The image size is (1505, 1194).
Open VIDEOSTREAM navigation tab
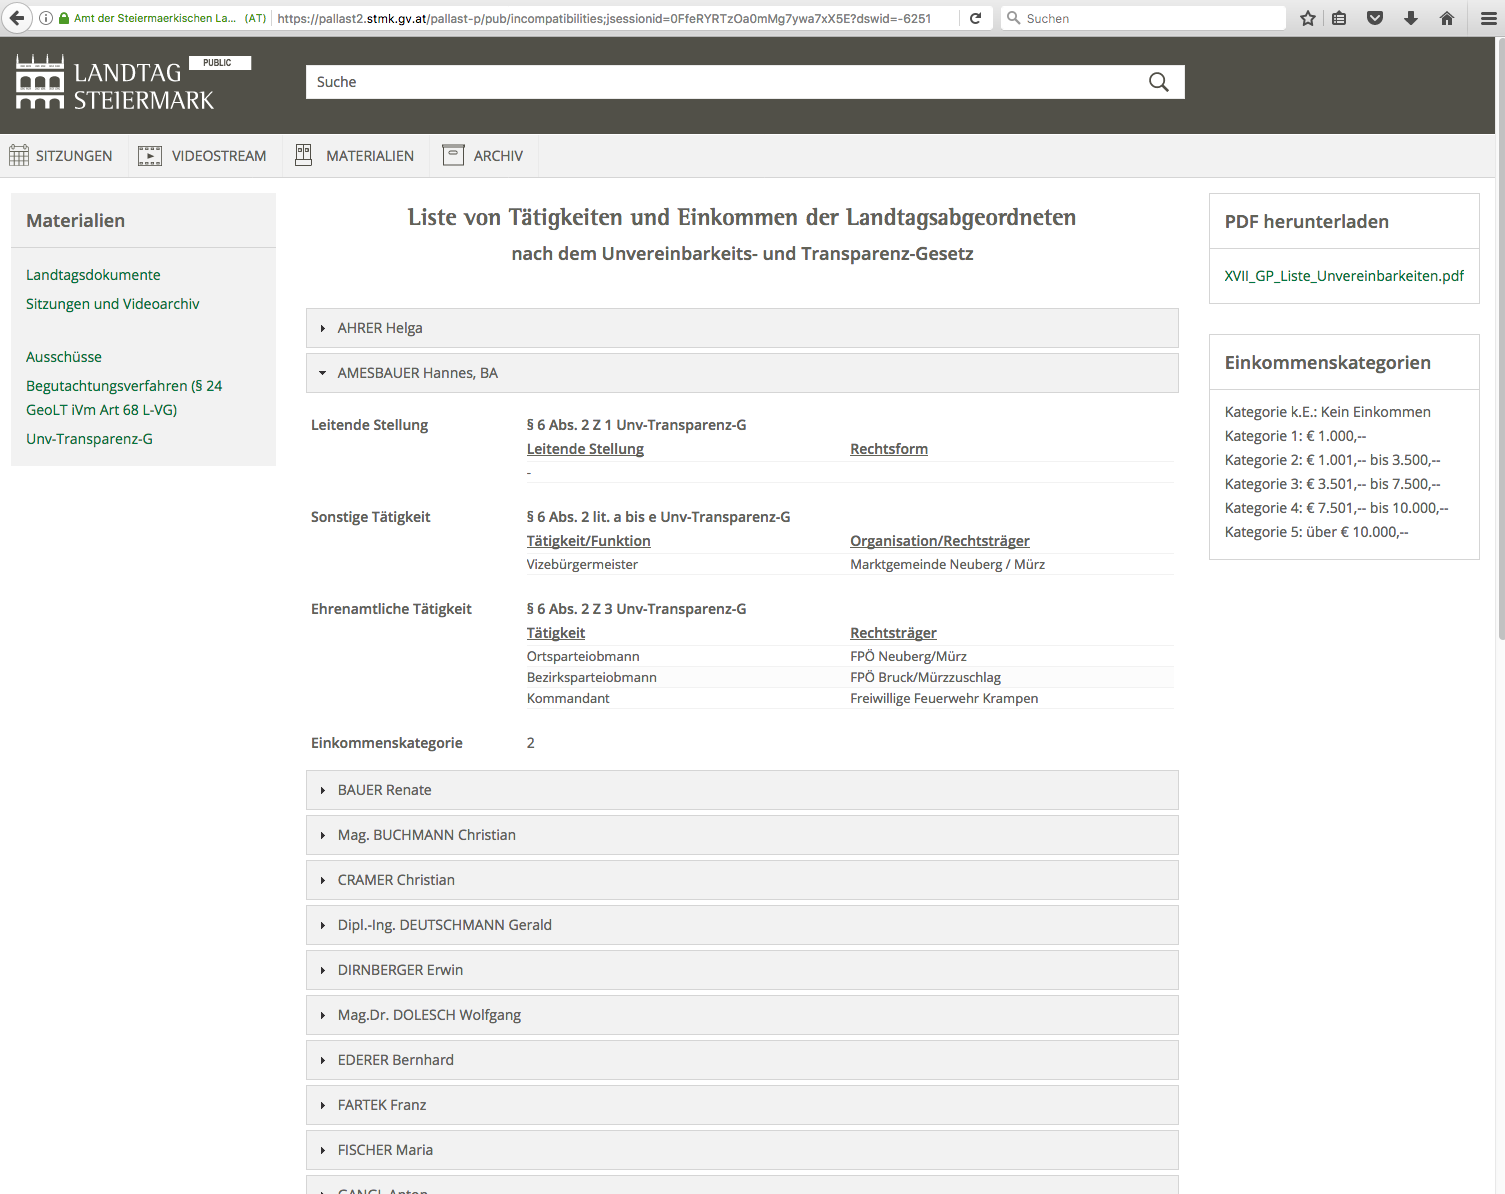click(x=205, y=156)
